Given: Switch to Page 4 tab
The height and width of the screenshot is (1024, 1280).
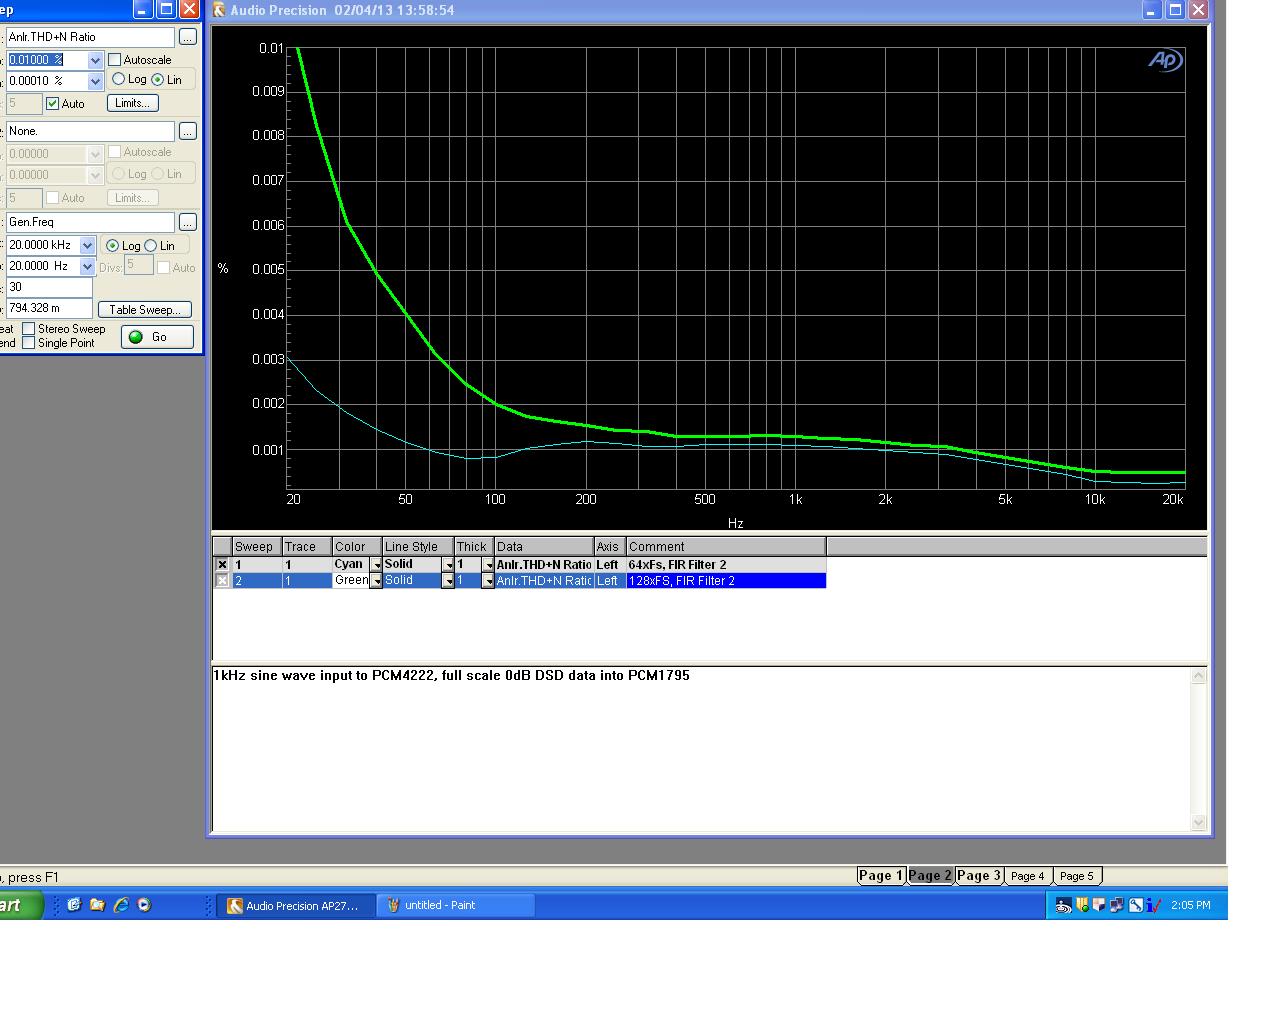Looking at the screenshot, I should [x=1027, y=876].
